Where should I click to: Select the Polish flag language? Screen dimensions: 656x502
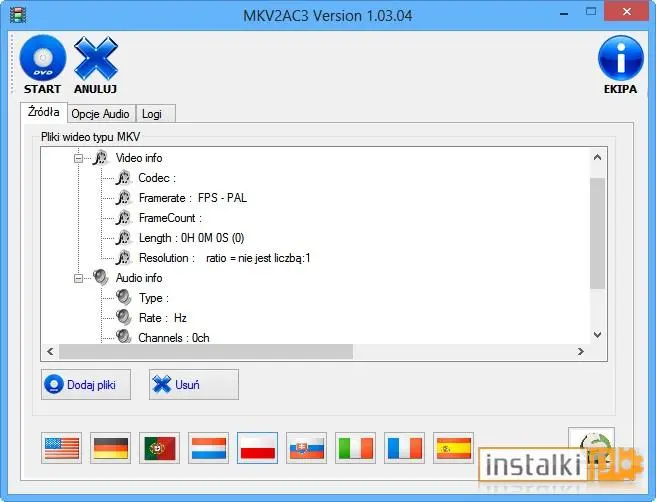point(257,448)
